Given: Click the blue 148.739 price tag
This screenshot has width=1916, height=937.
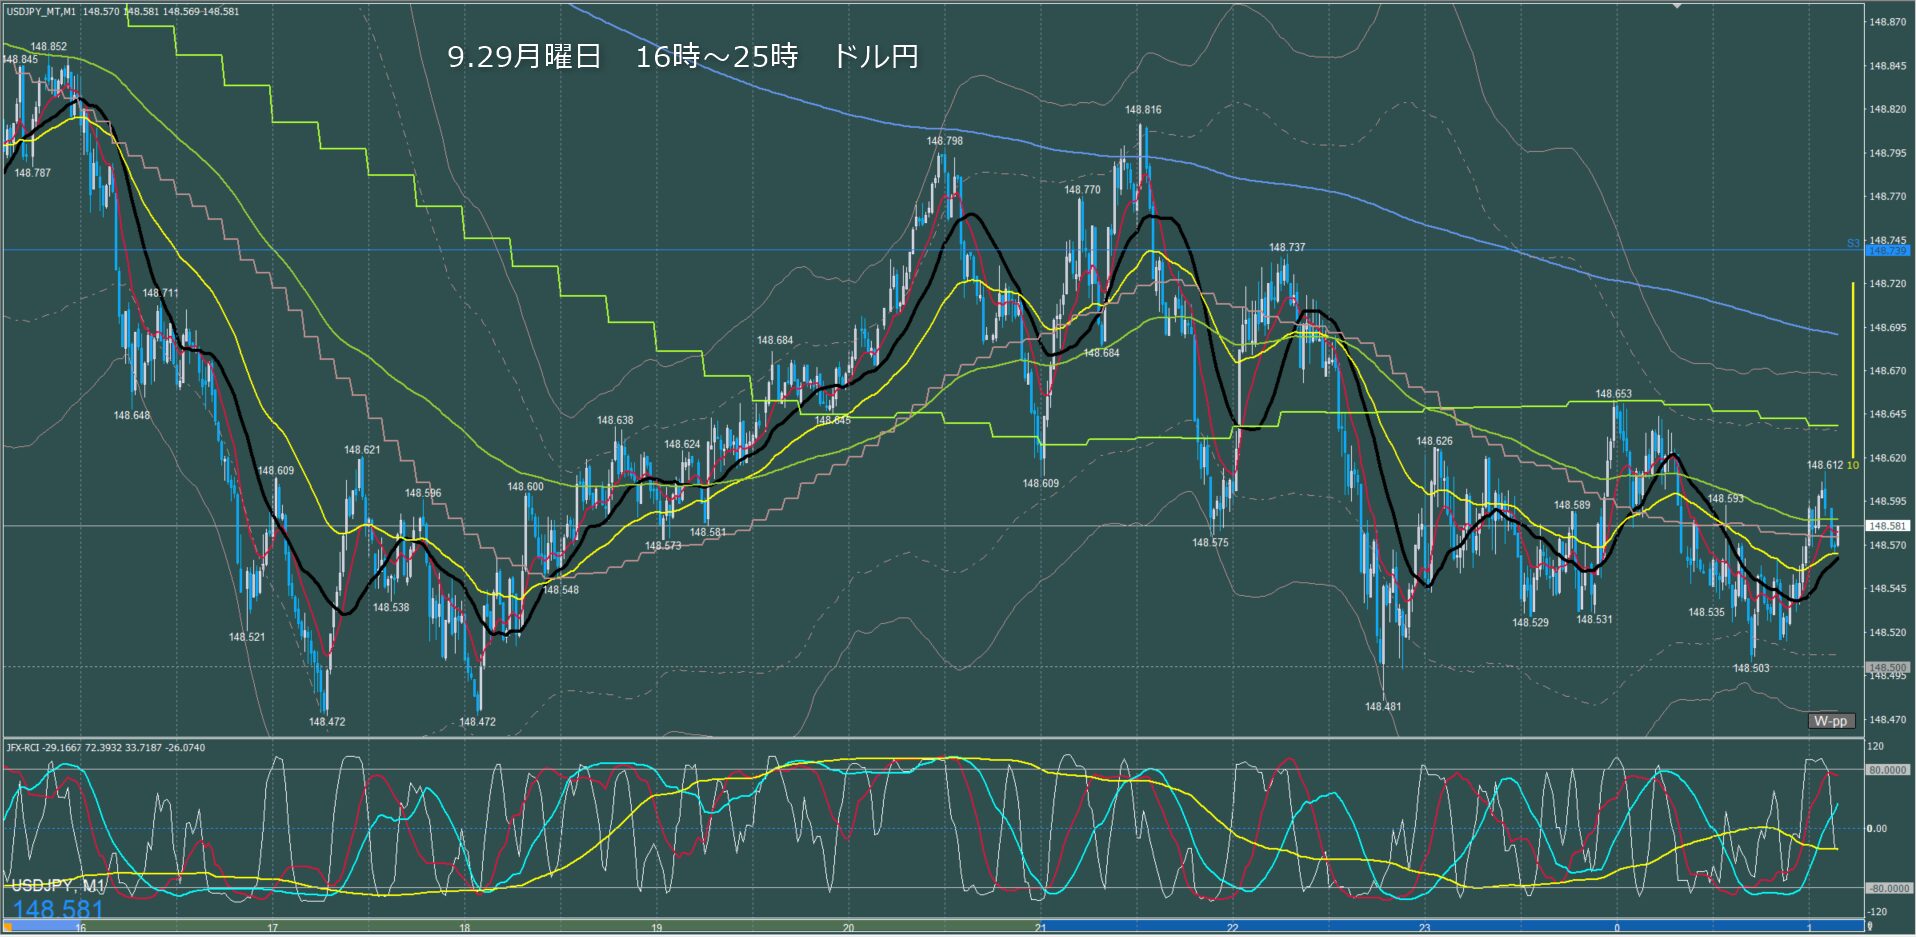Looking at the screenshot, I should pos(1887,251).
